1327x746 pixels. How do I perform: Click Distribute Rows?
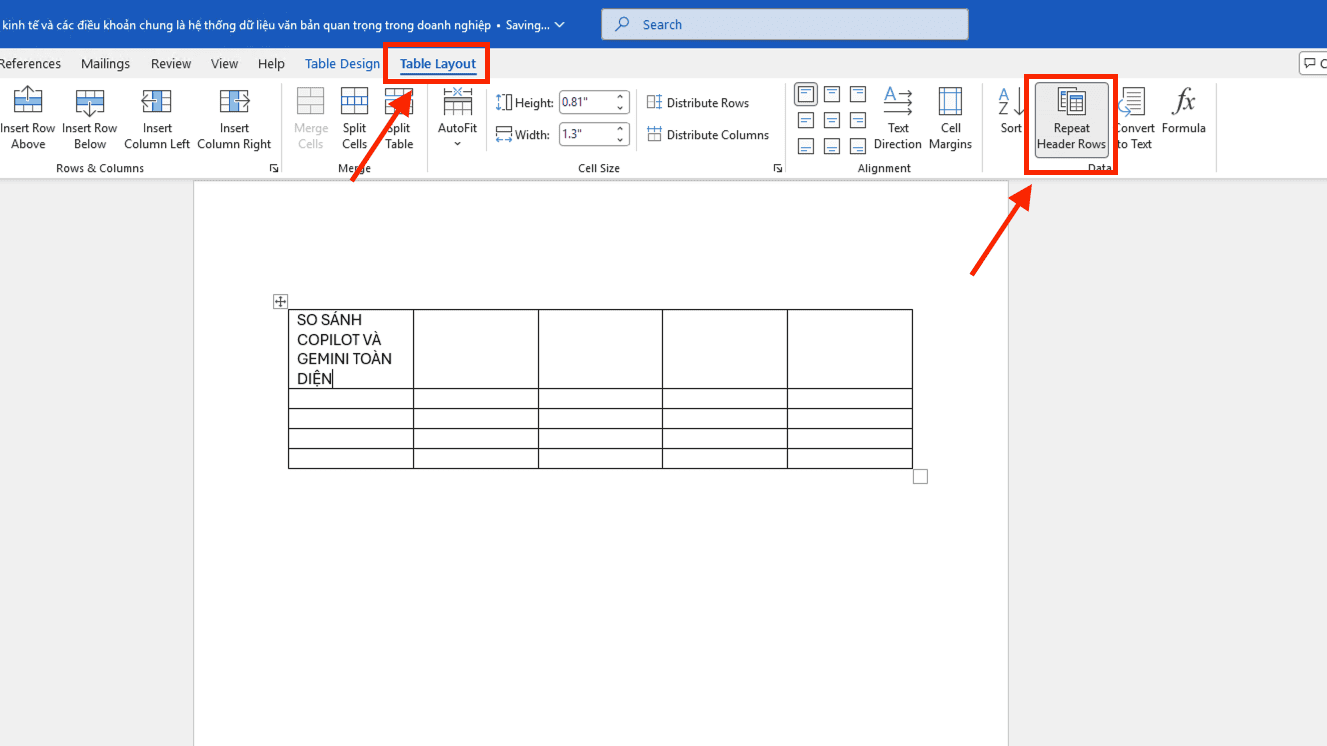click(698, 103)
